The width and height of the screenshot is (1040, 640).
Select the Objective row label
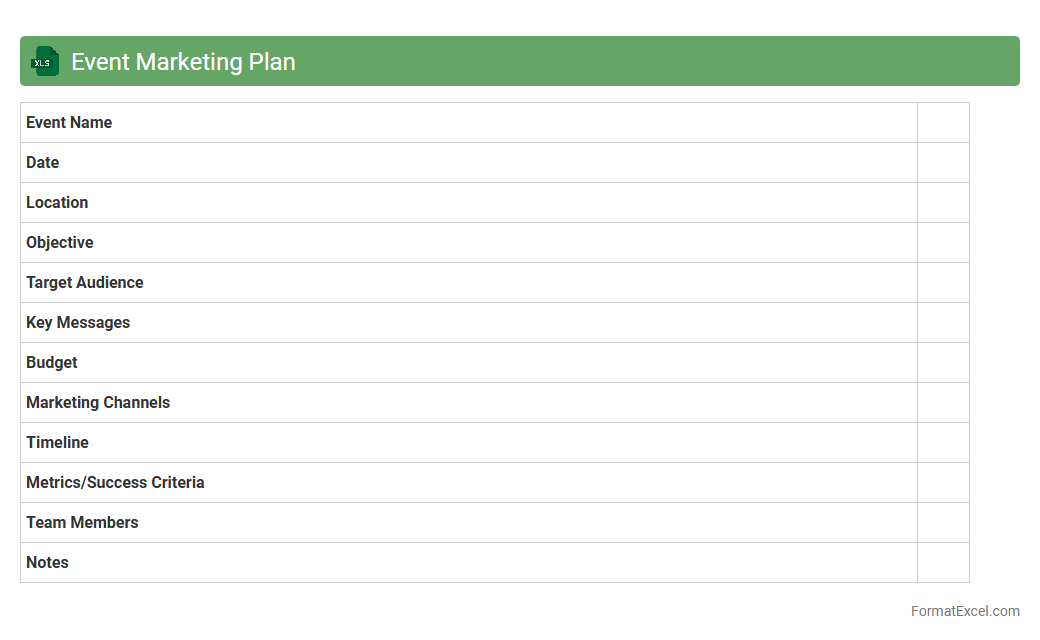pyautogui.click(x=60, y=243)
